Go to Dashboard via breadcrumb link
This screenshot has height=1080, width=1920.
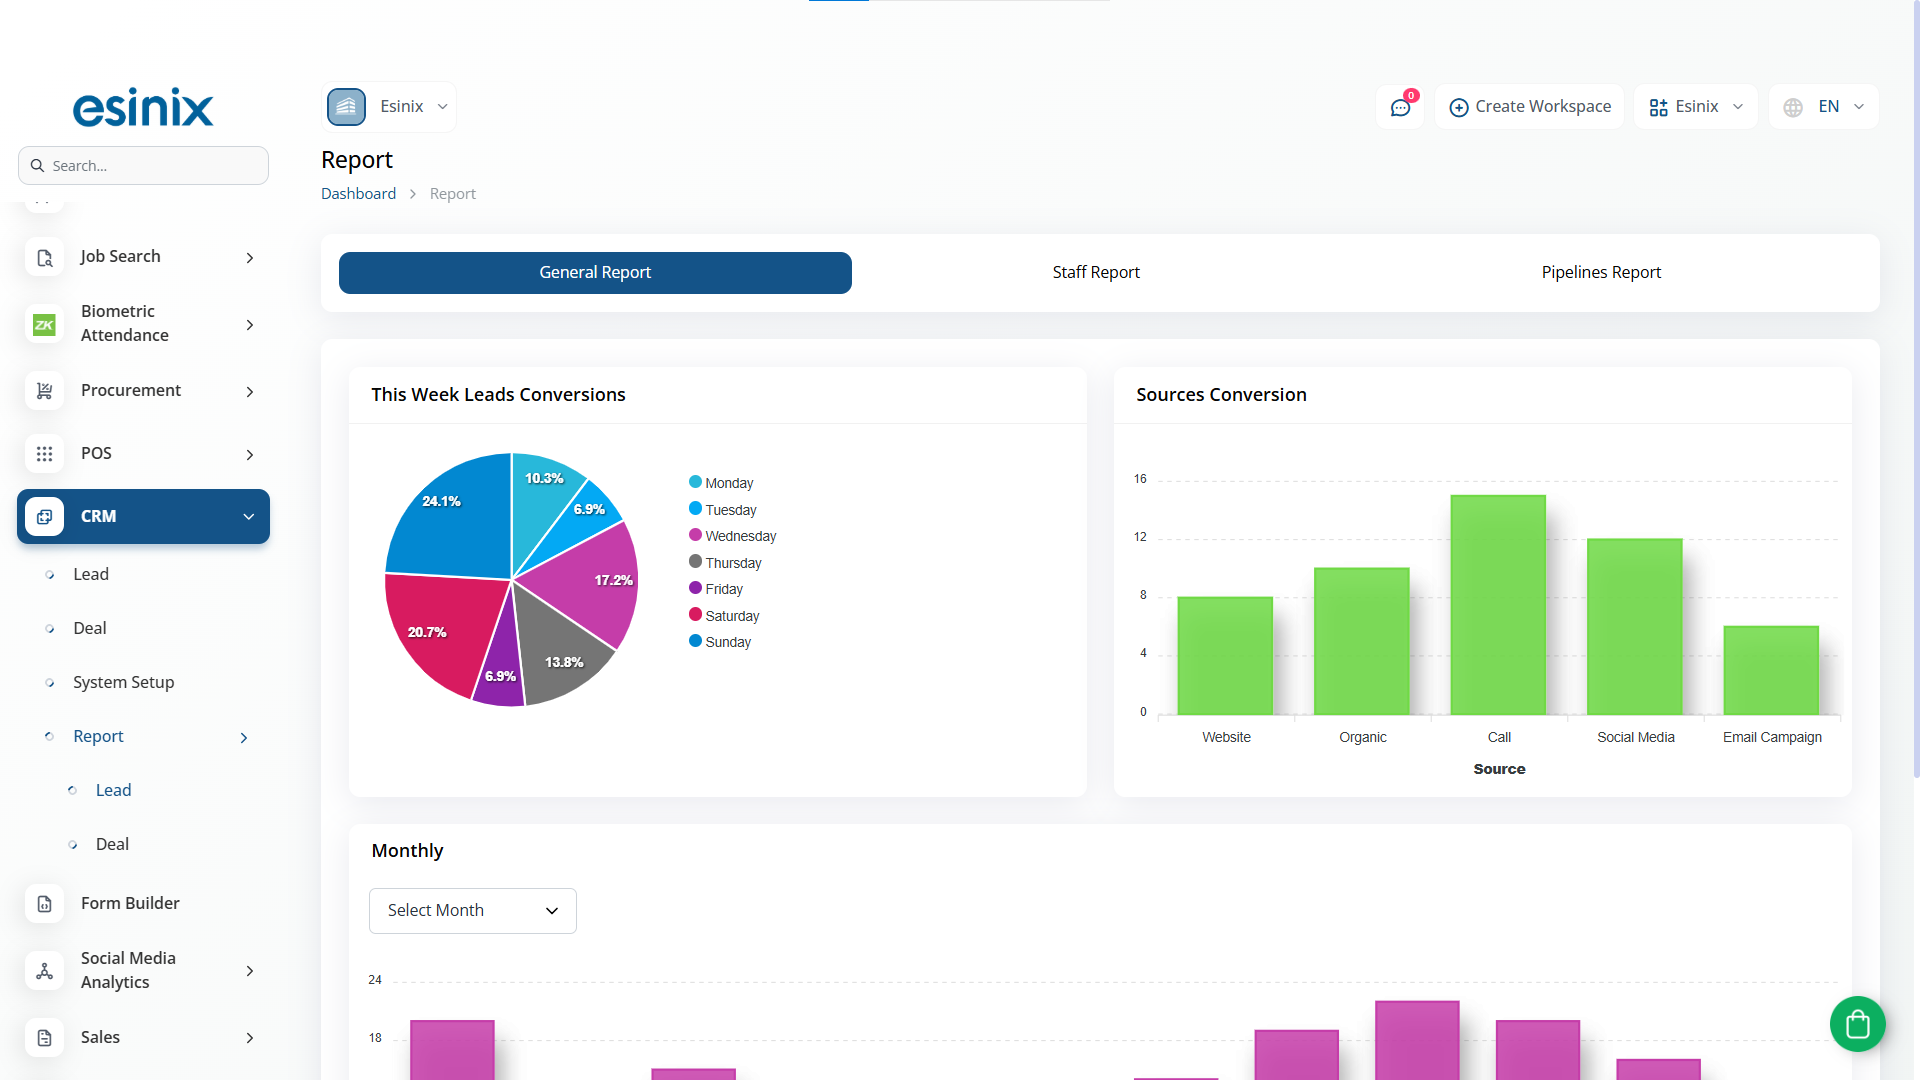click(x=358, y=194)
